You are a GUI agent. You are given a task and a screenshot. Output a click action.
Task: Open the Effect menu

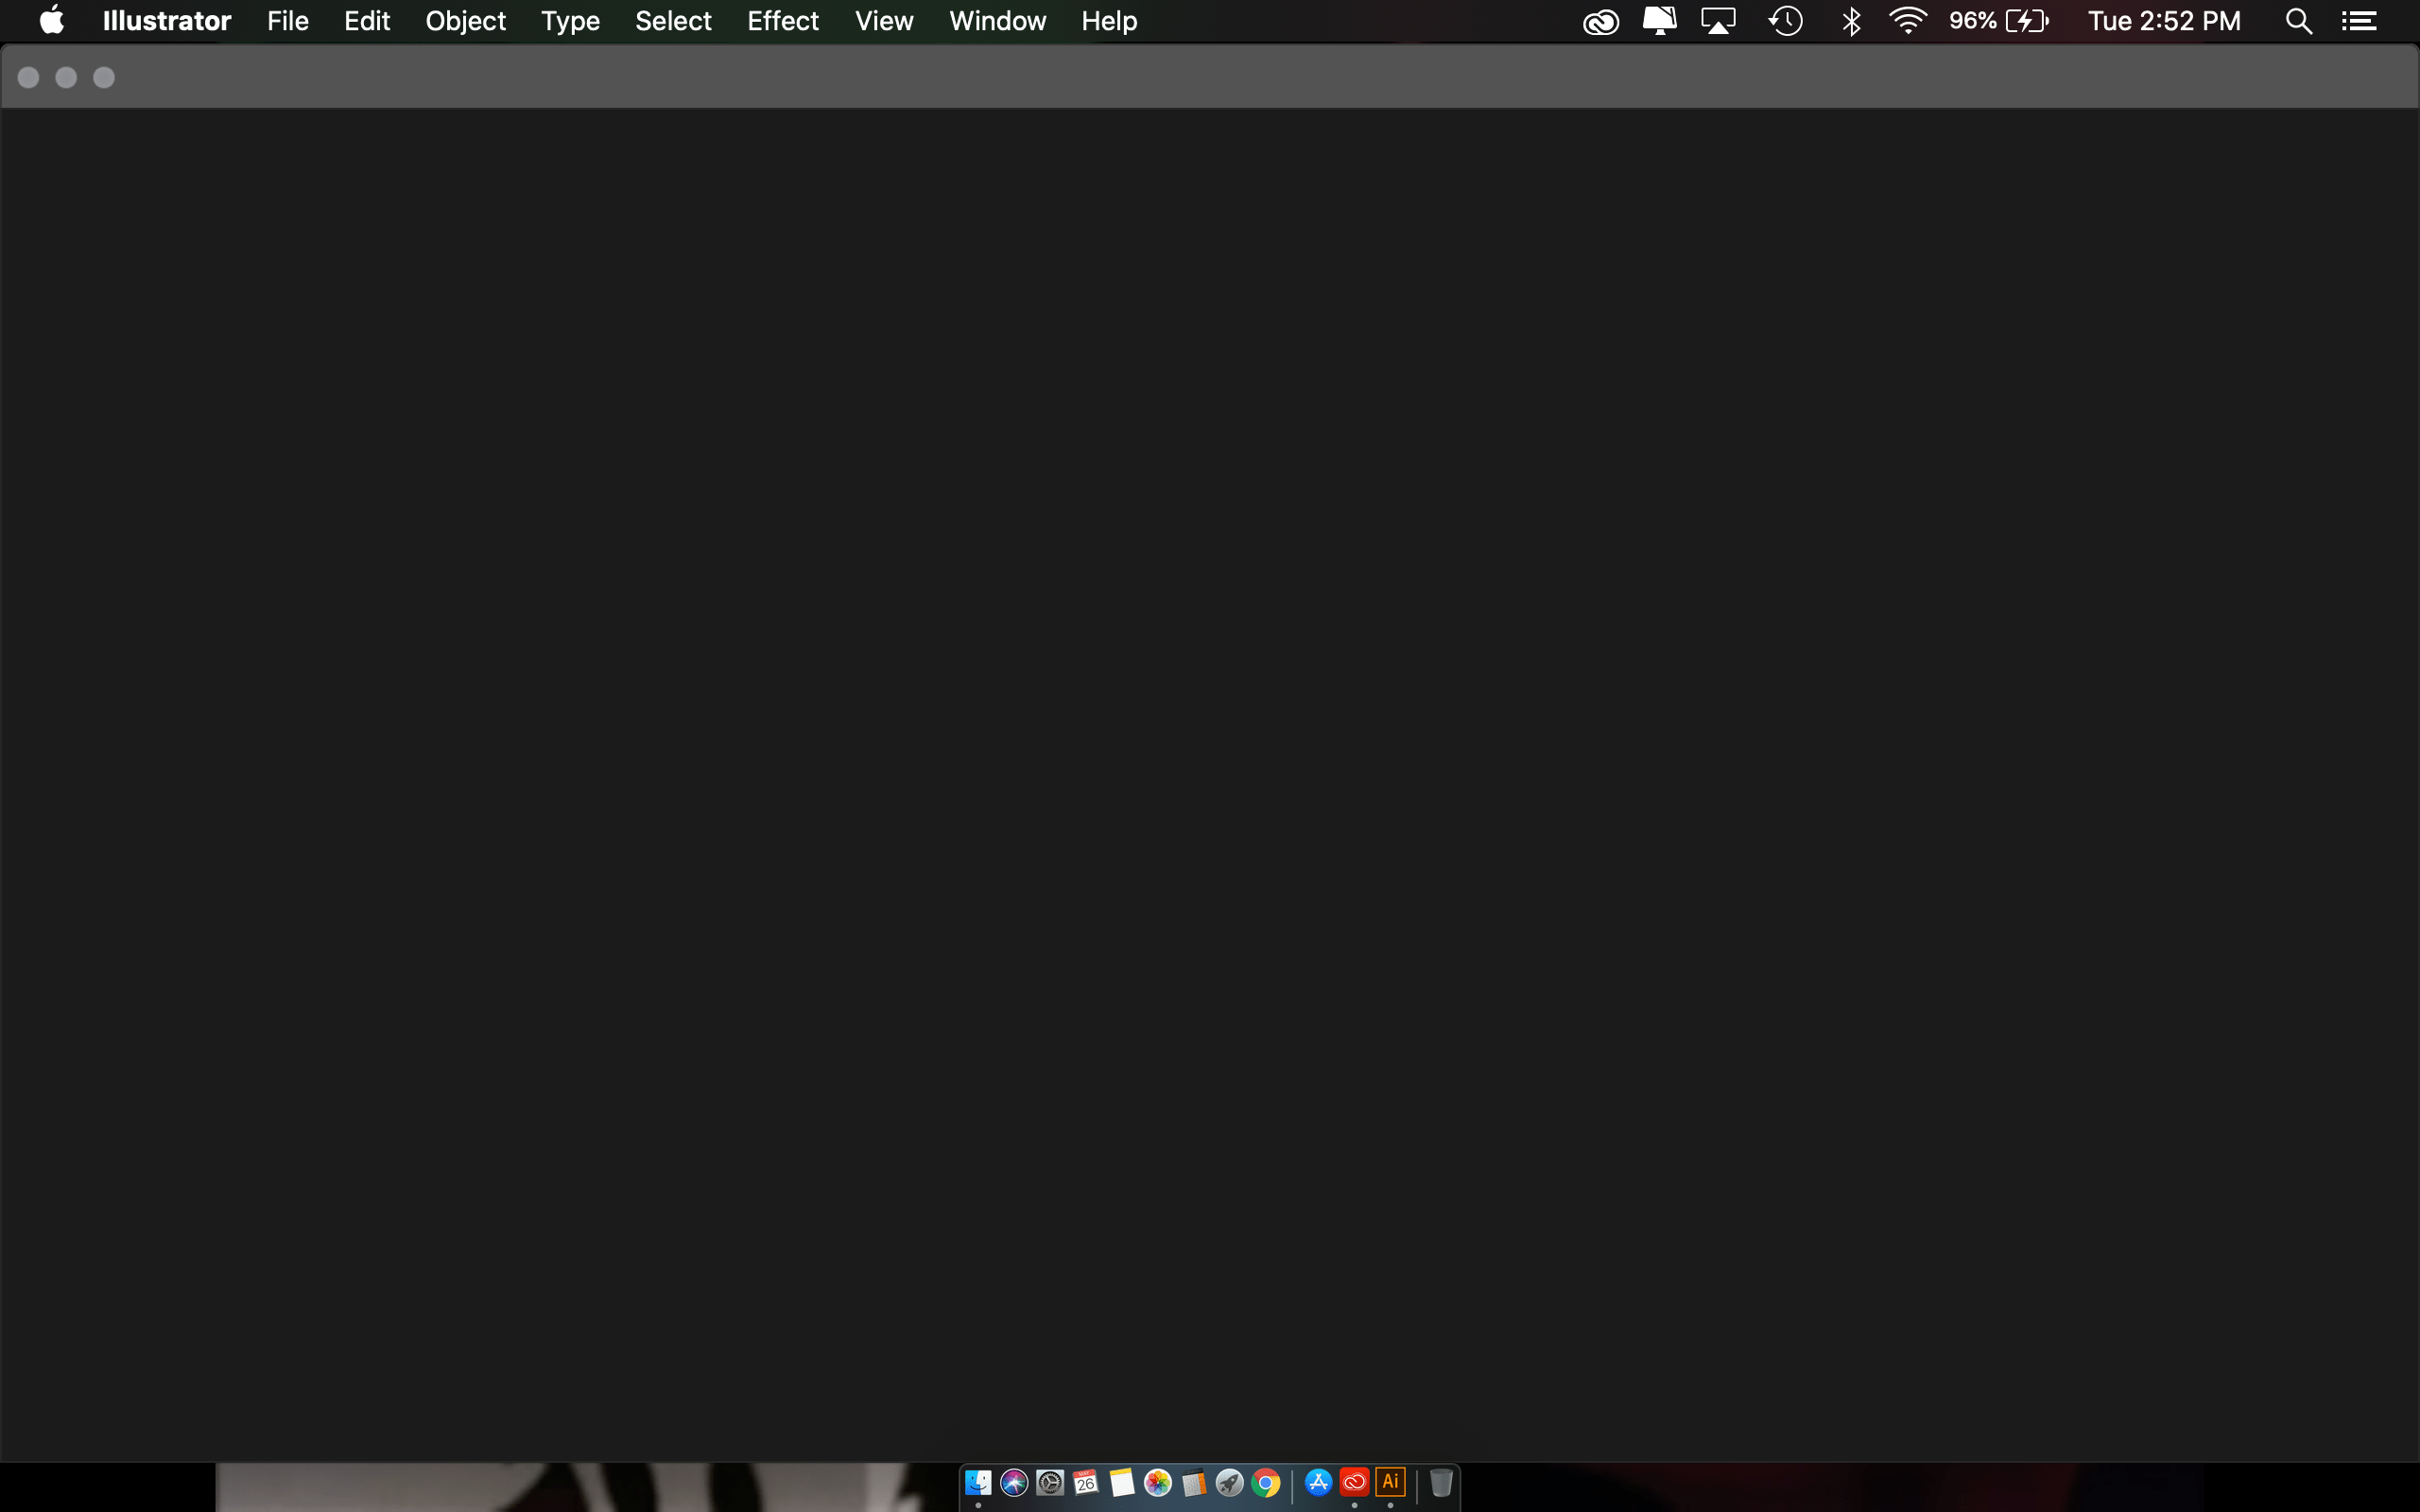pos(783,20)
